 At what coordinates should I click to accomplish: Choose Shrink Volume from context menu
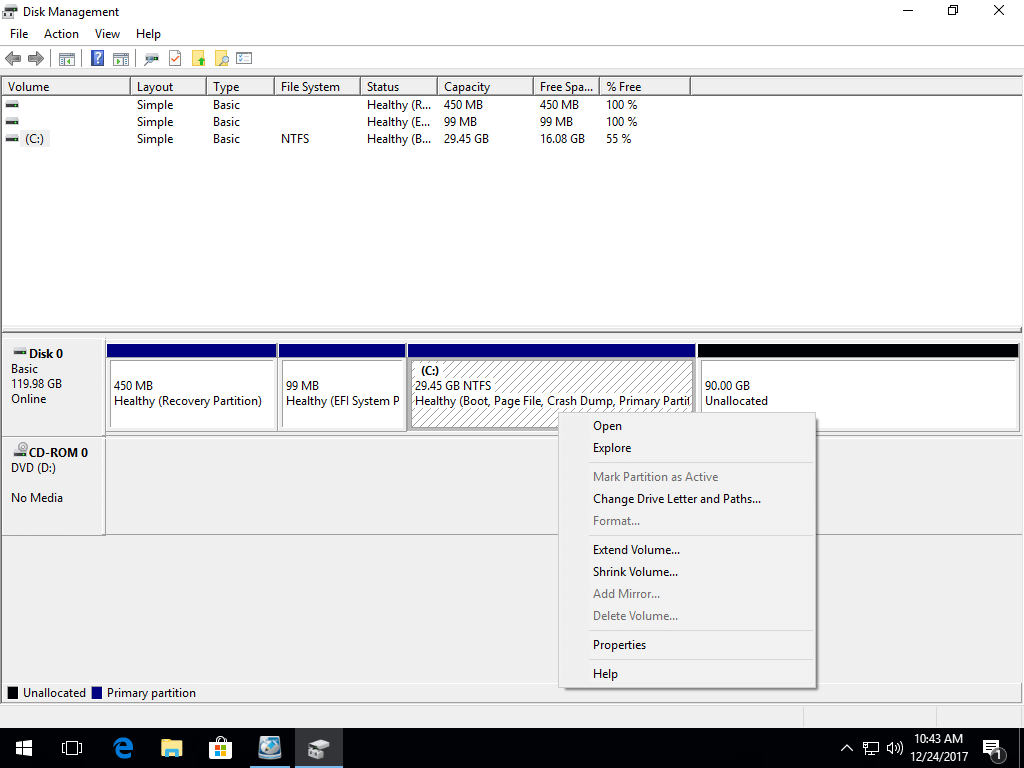coord(687,572)
